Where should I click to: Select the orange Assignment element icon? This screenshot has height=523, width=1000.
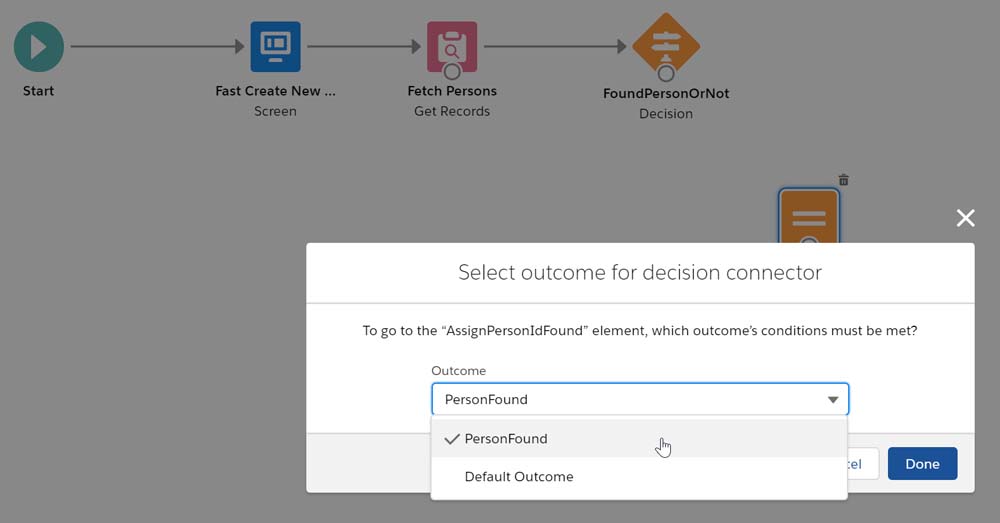pos(809,216)
